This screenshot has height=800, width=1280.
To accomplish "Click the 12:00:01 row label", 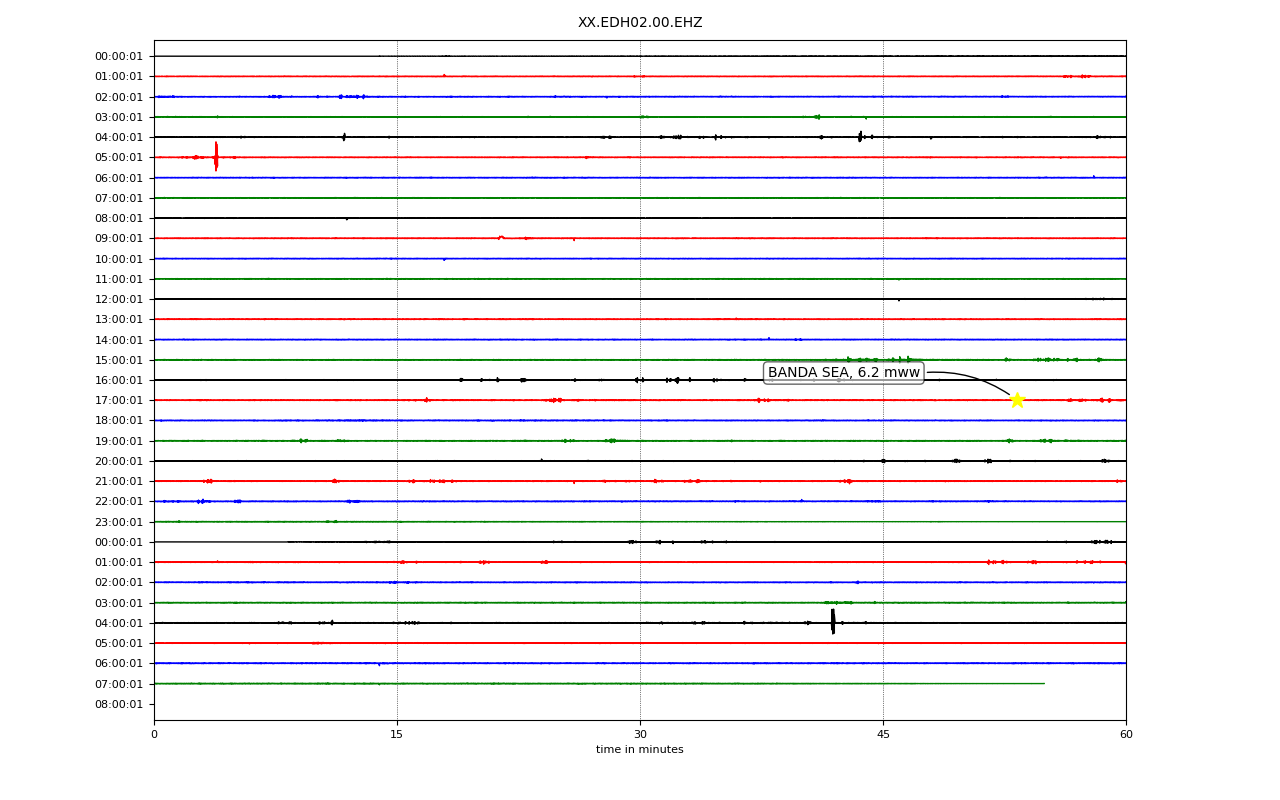I will pos(119,299).
